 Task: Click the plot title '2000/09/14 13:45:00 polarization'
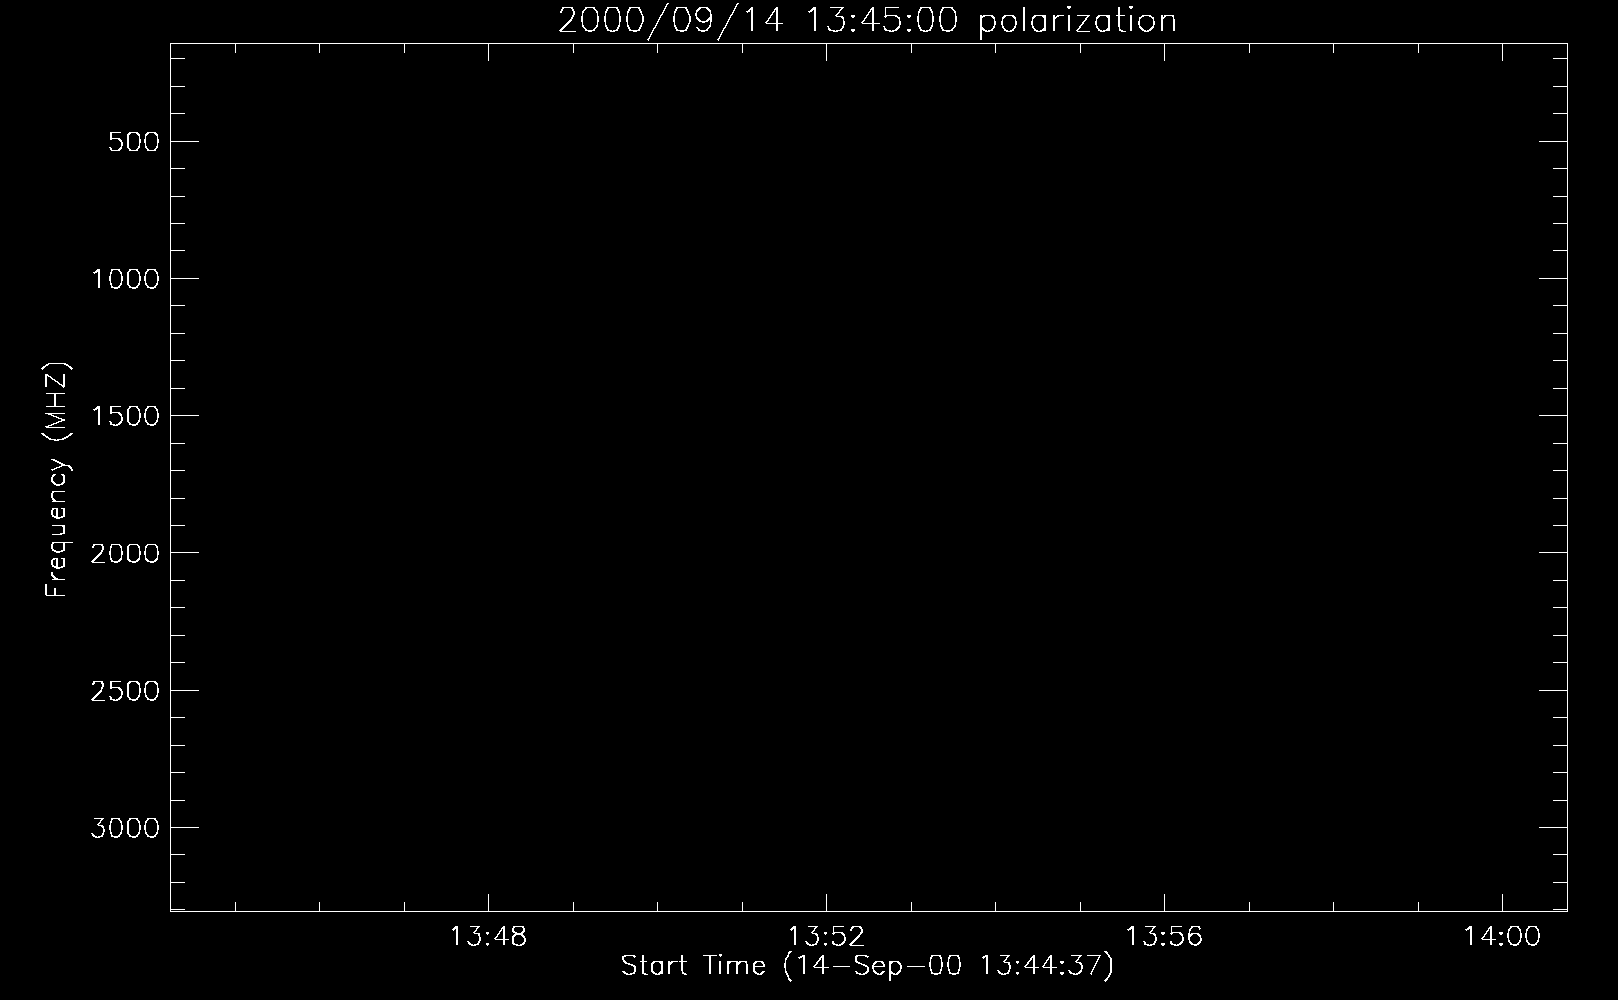click(867, 20)
